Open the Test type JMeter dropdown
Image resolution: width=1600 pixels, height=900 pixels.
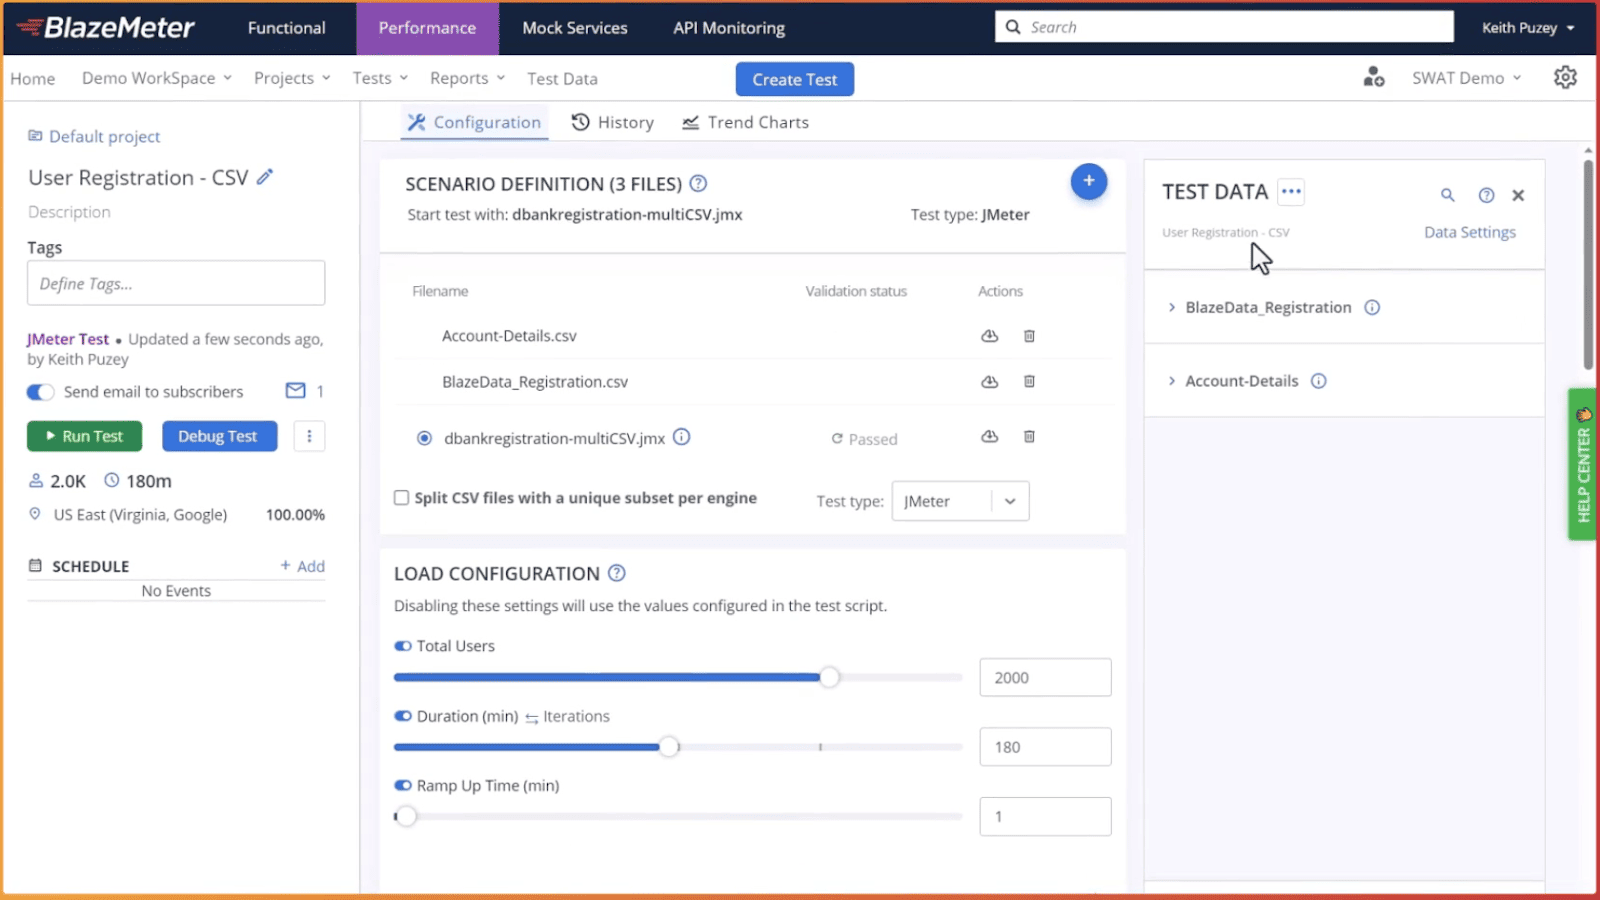(x=960, y=501)
